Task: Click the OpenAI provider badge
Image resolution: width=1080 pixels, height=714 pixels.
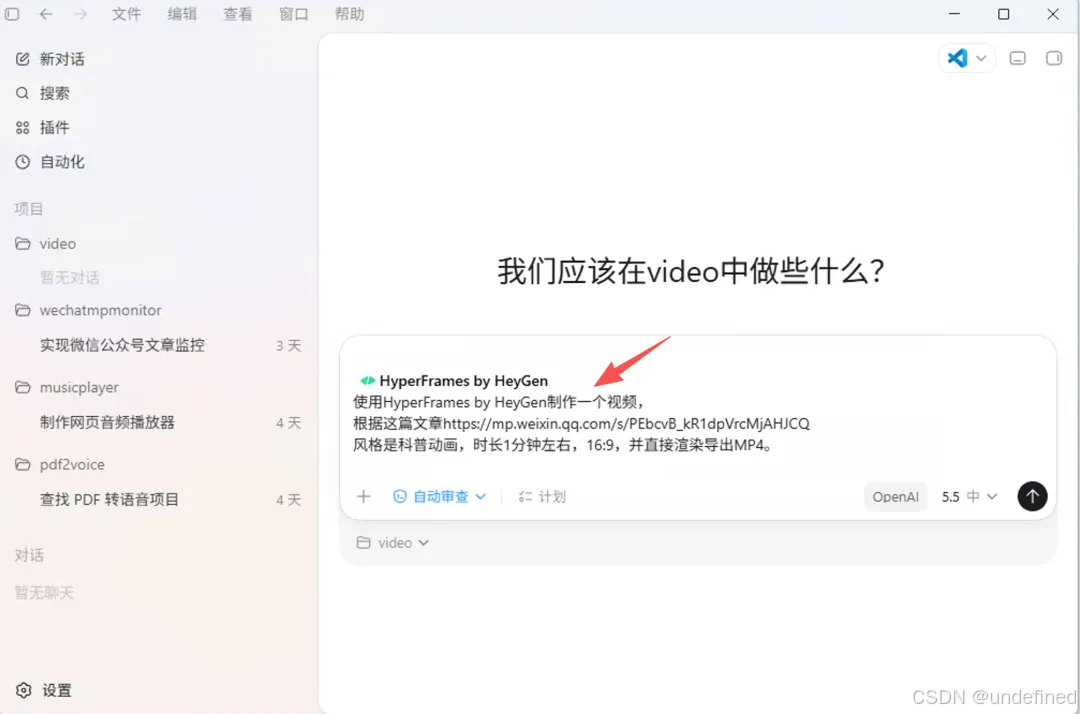Action: tap(895, 496)
